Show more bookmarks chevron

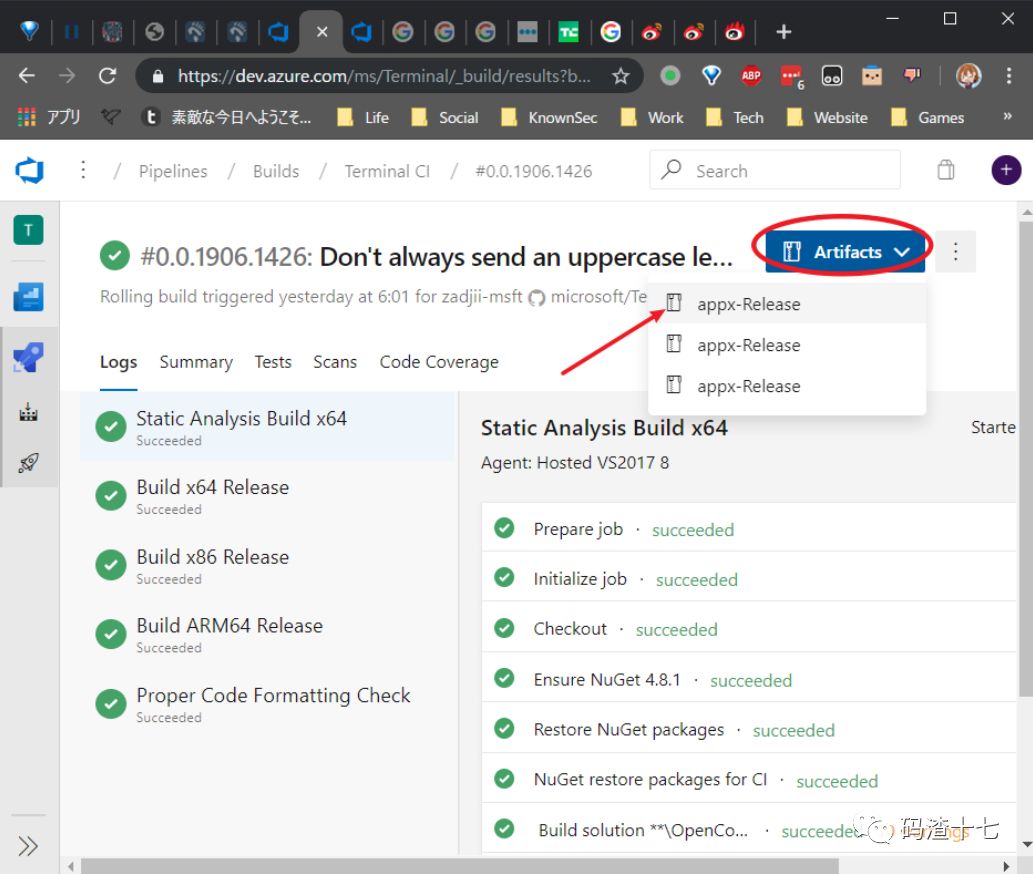point(1007,116)
